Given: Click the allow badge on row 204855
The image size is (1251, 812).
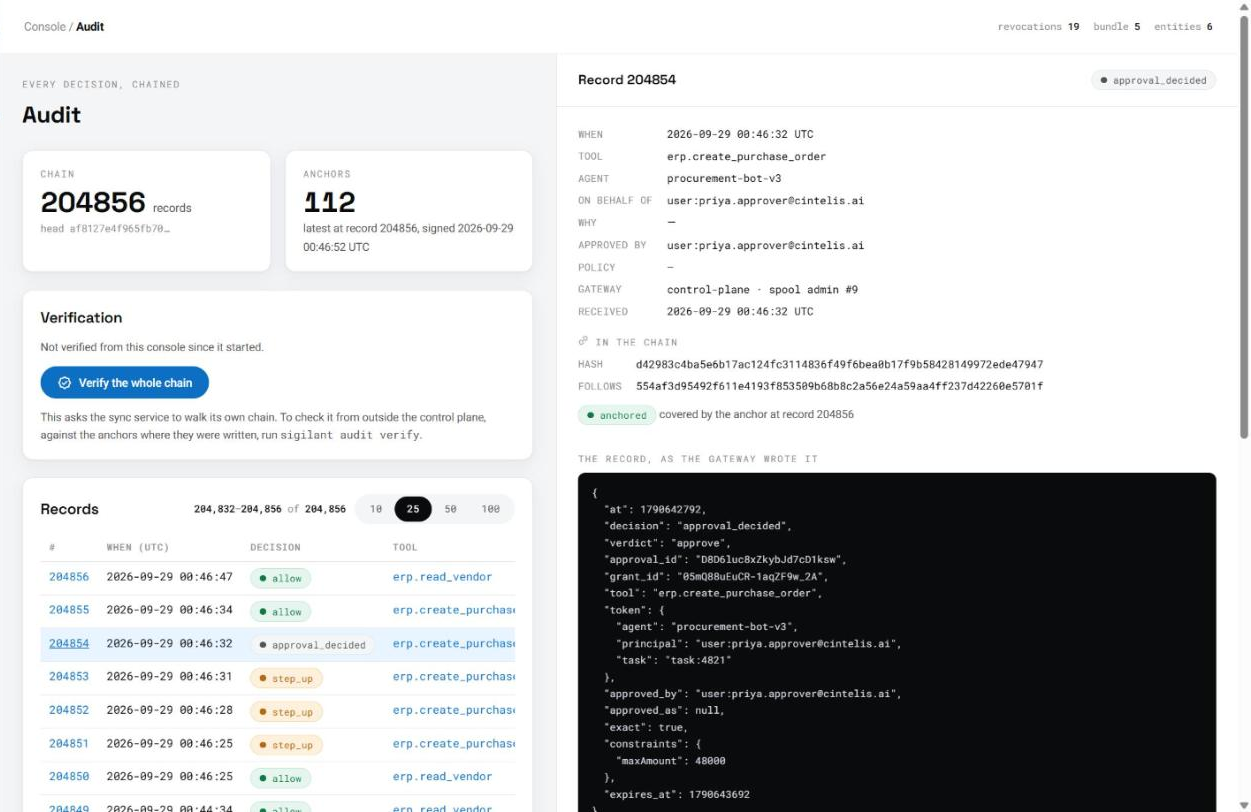Looking at the screenshot, I should point(281,612).
